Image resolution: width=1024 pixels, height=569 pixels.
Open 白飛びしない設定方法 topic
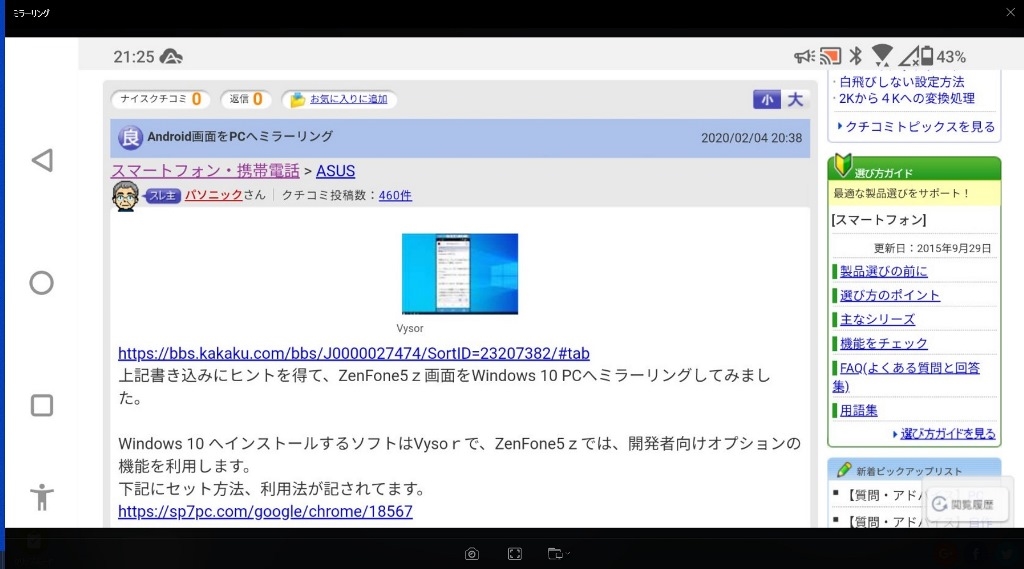[902, 82]
